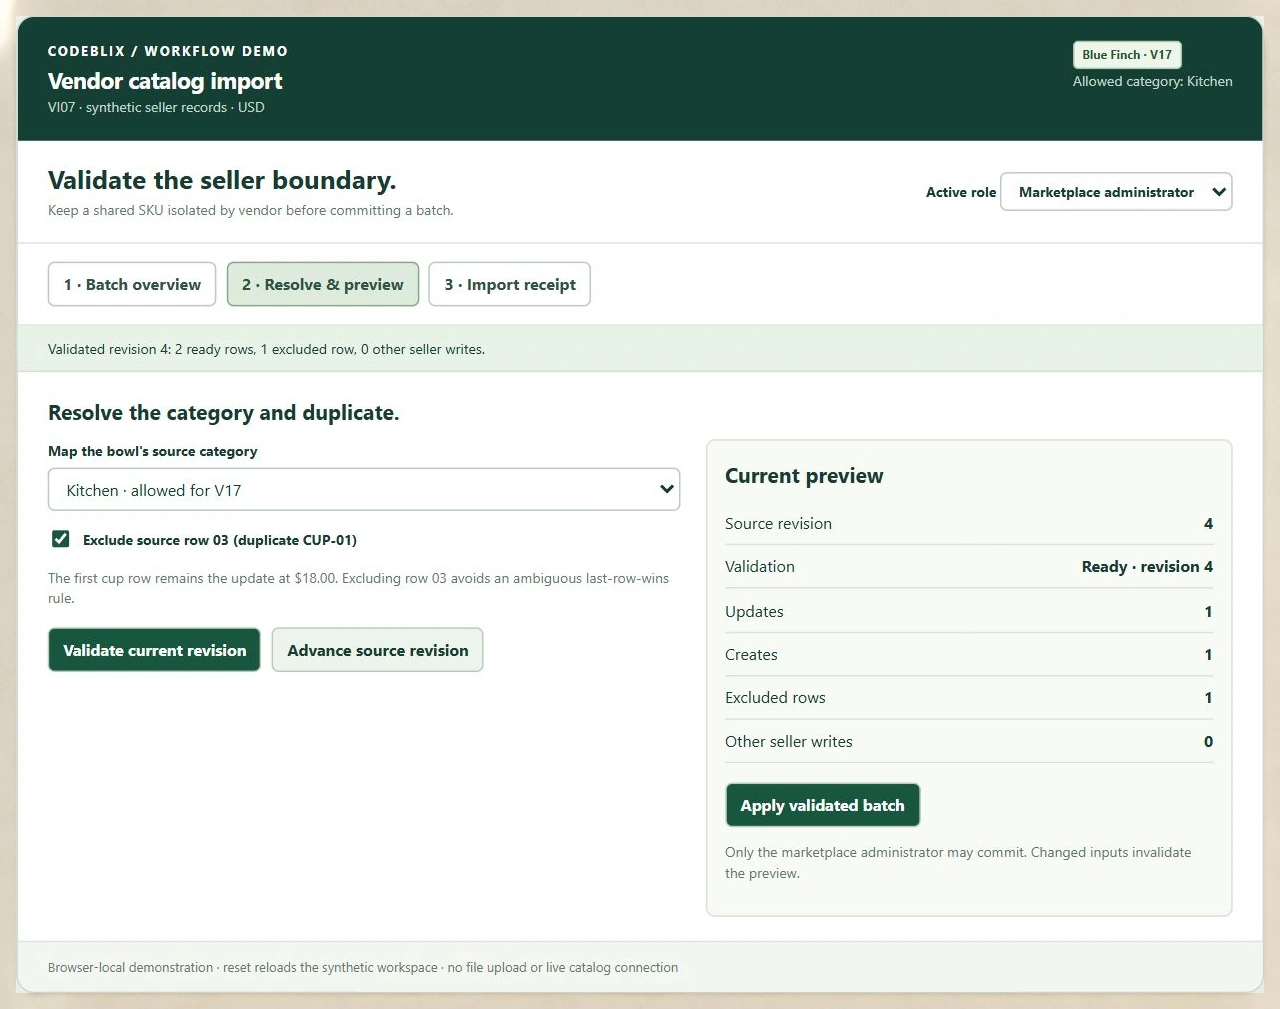Toggle Exclude source row 03 checkbox
The height and width of the screenshot is (1009, 1280).
coord(61,539)
